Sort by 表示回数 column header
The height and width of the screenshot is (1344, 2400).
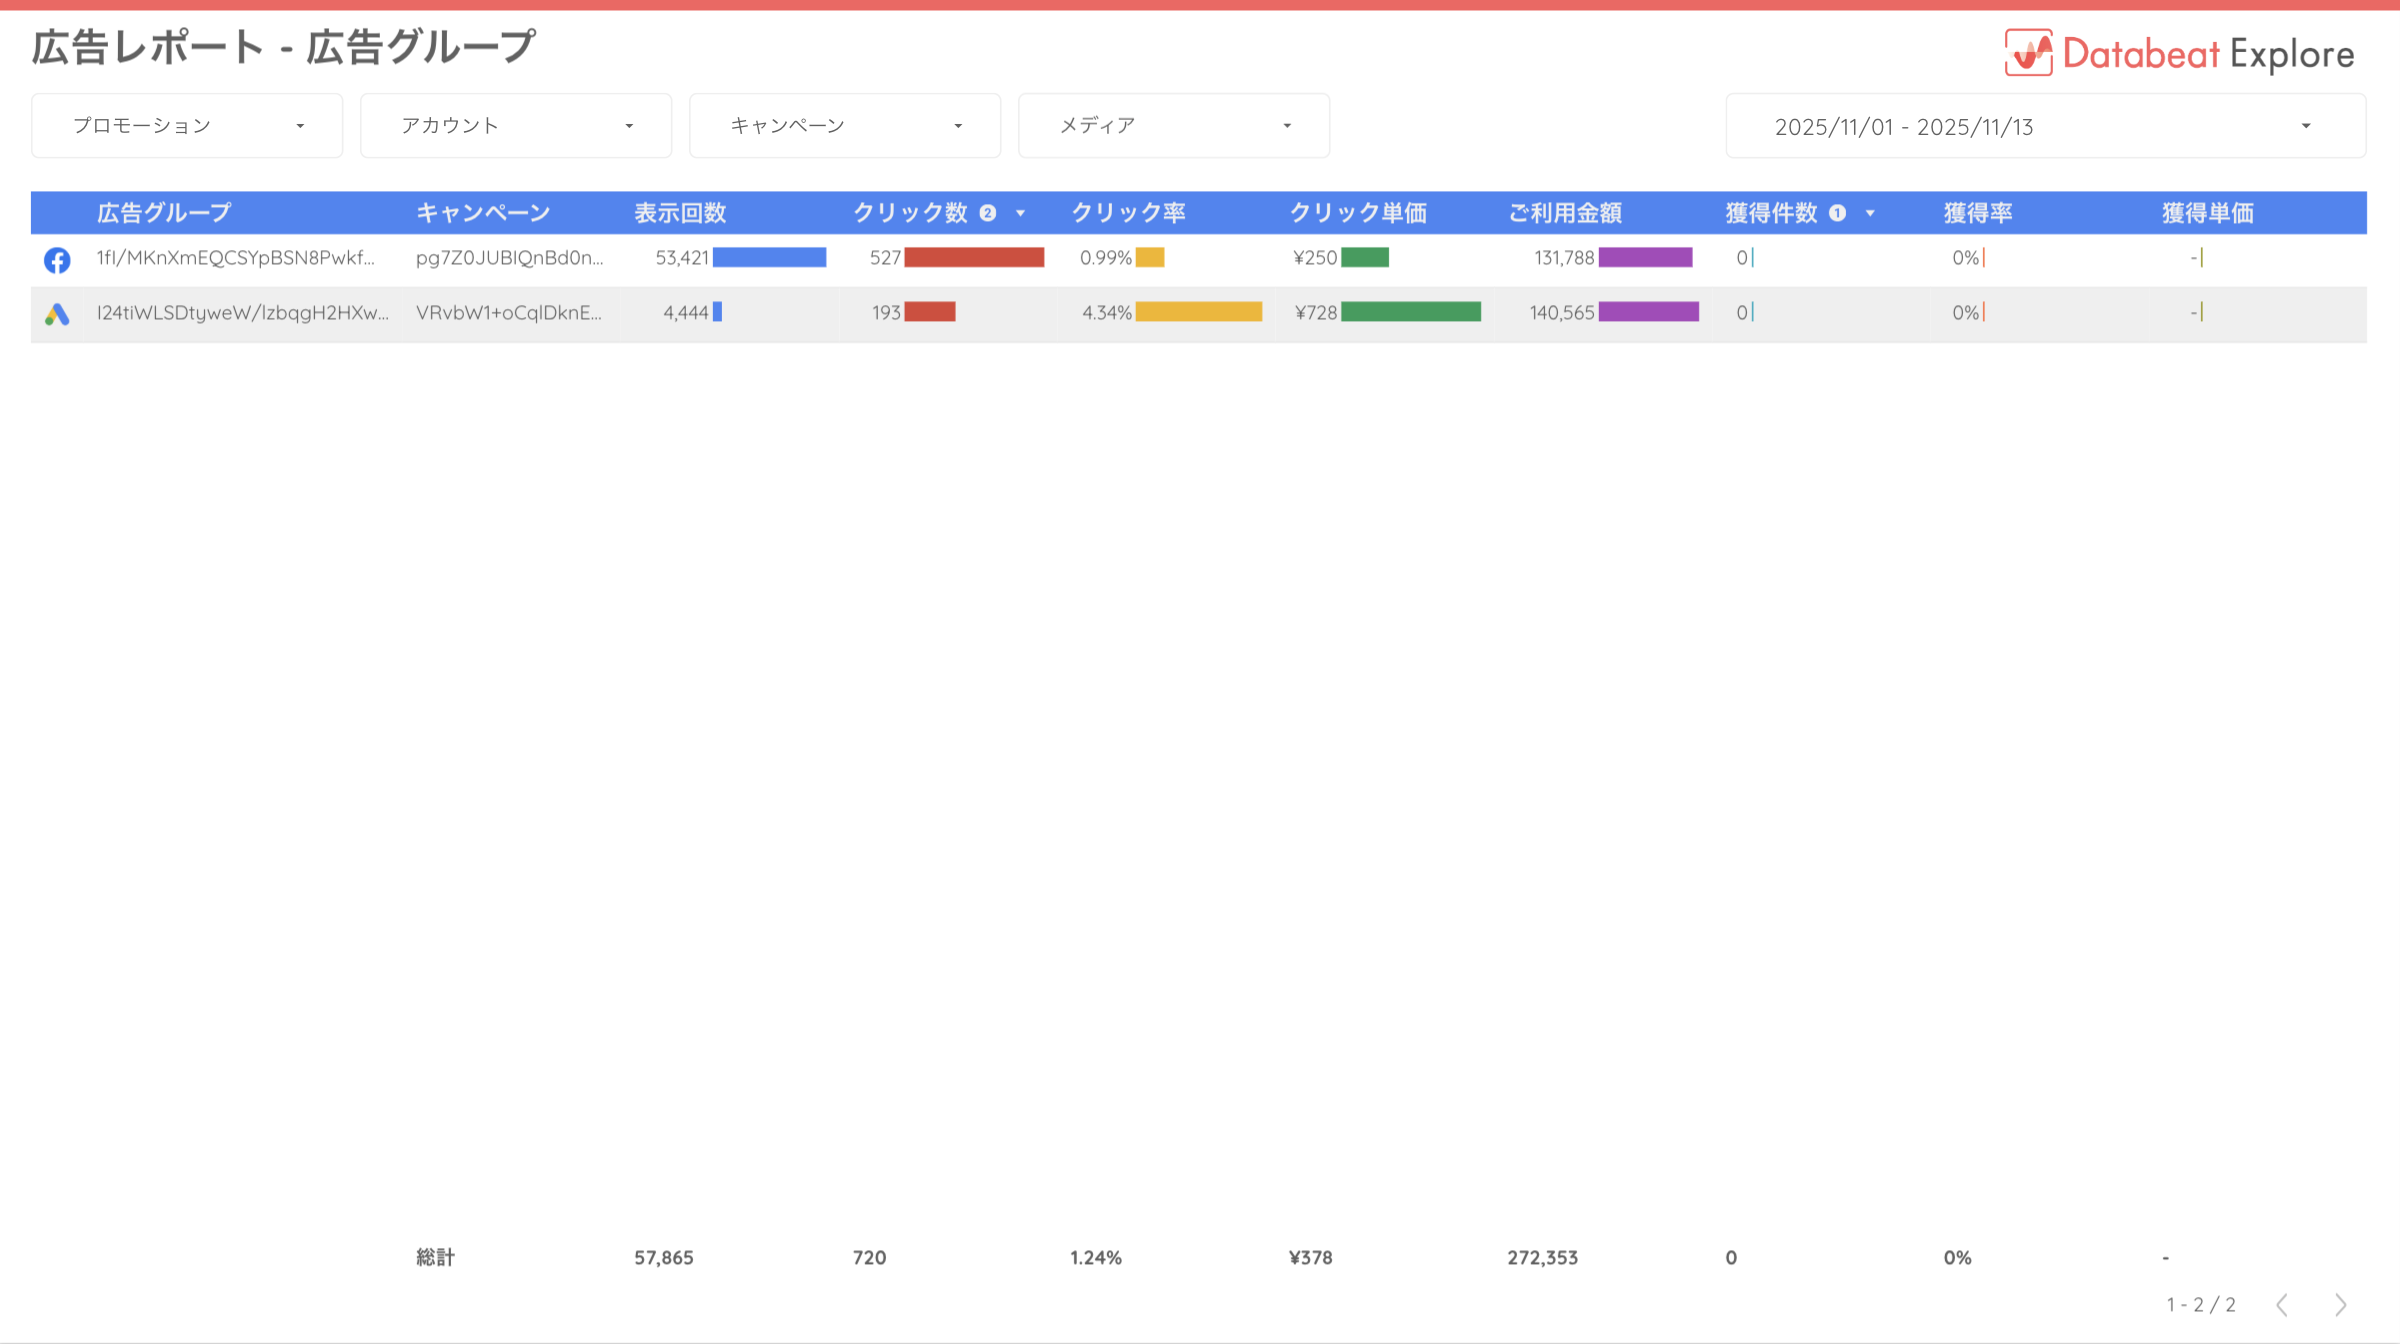click(680, 213)
